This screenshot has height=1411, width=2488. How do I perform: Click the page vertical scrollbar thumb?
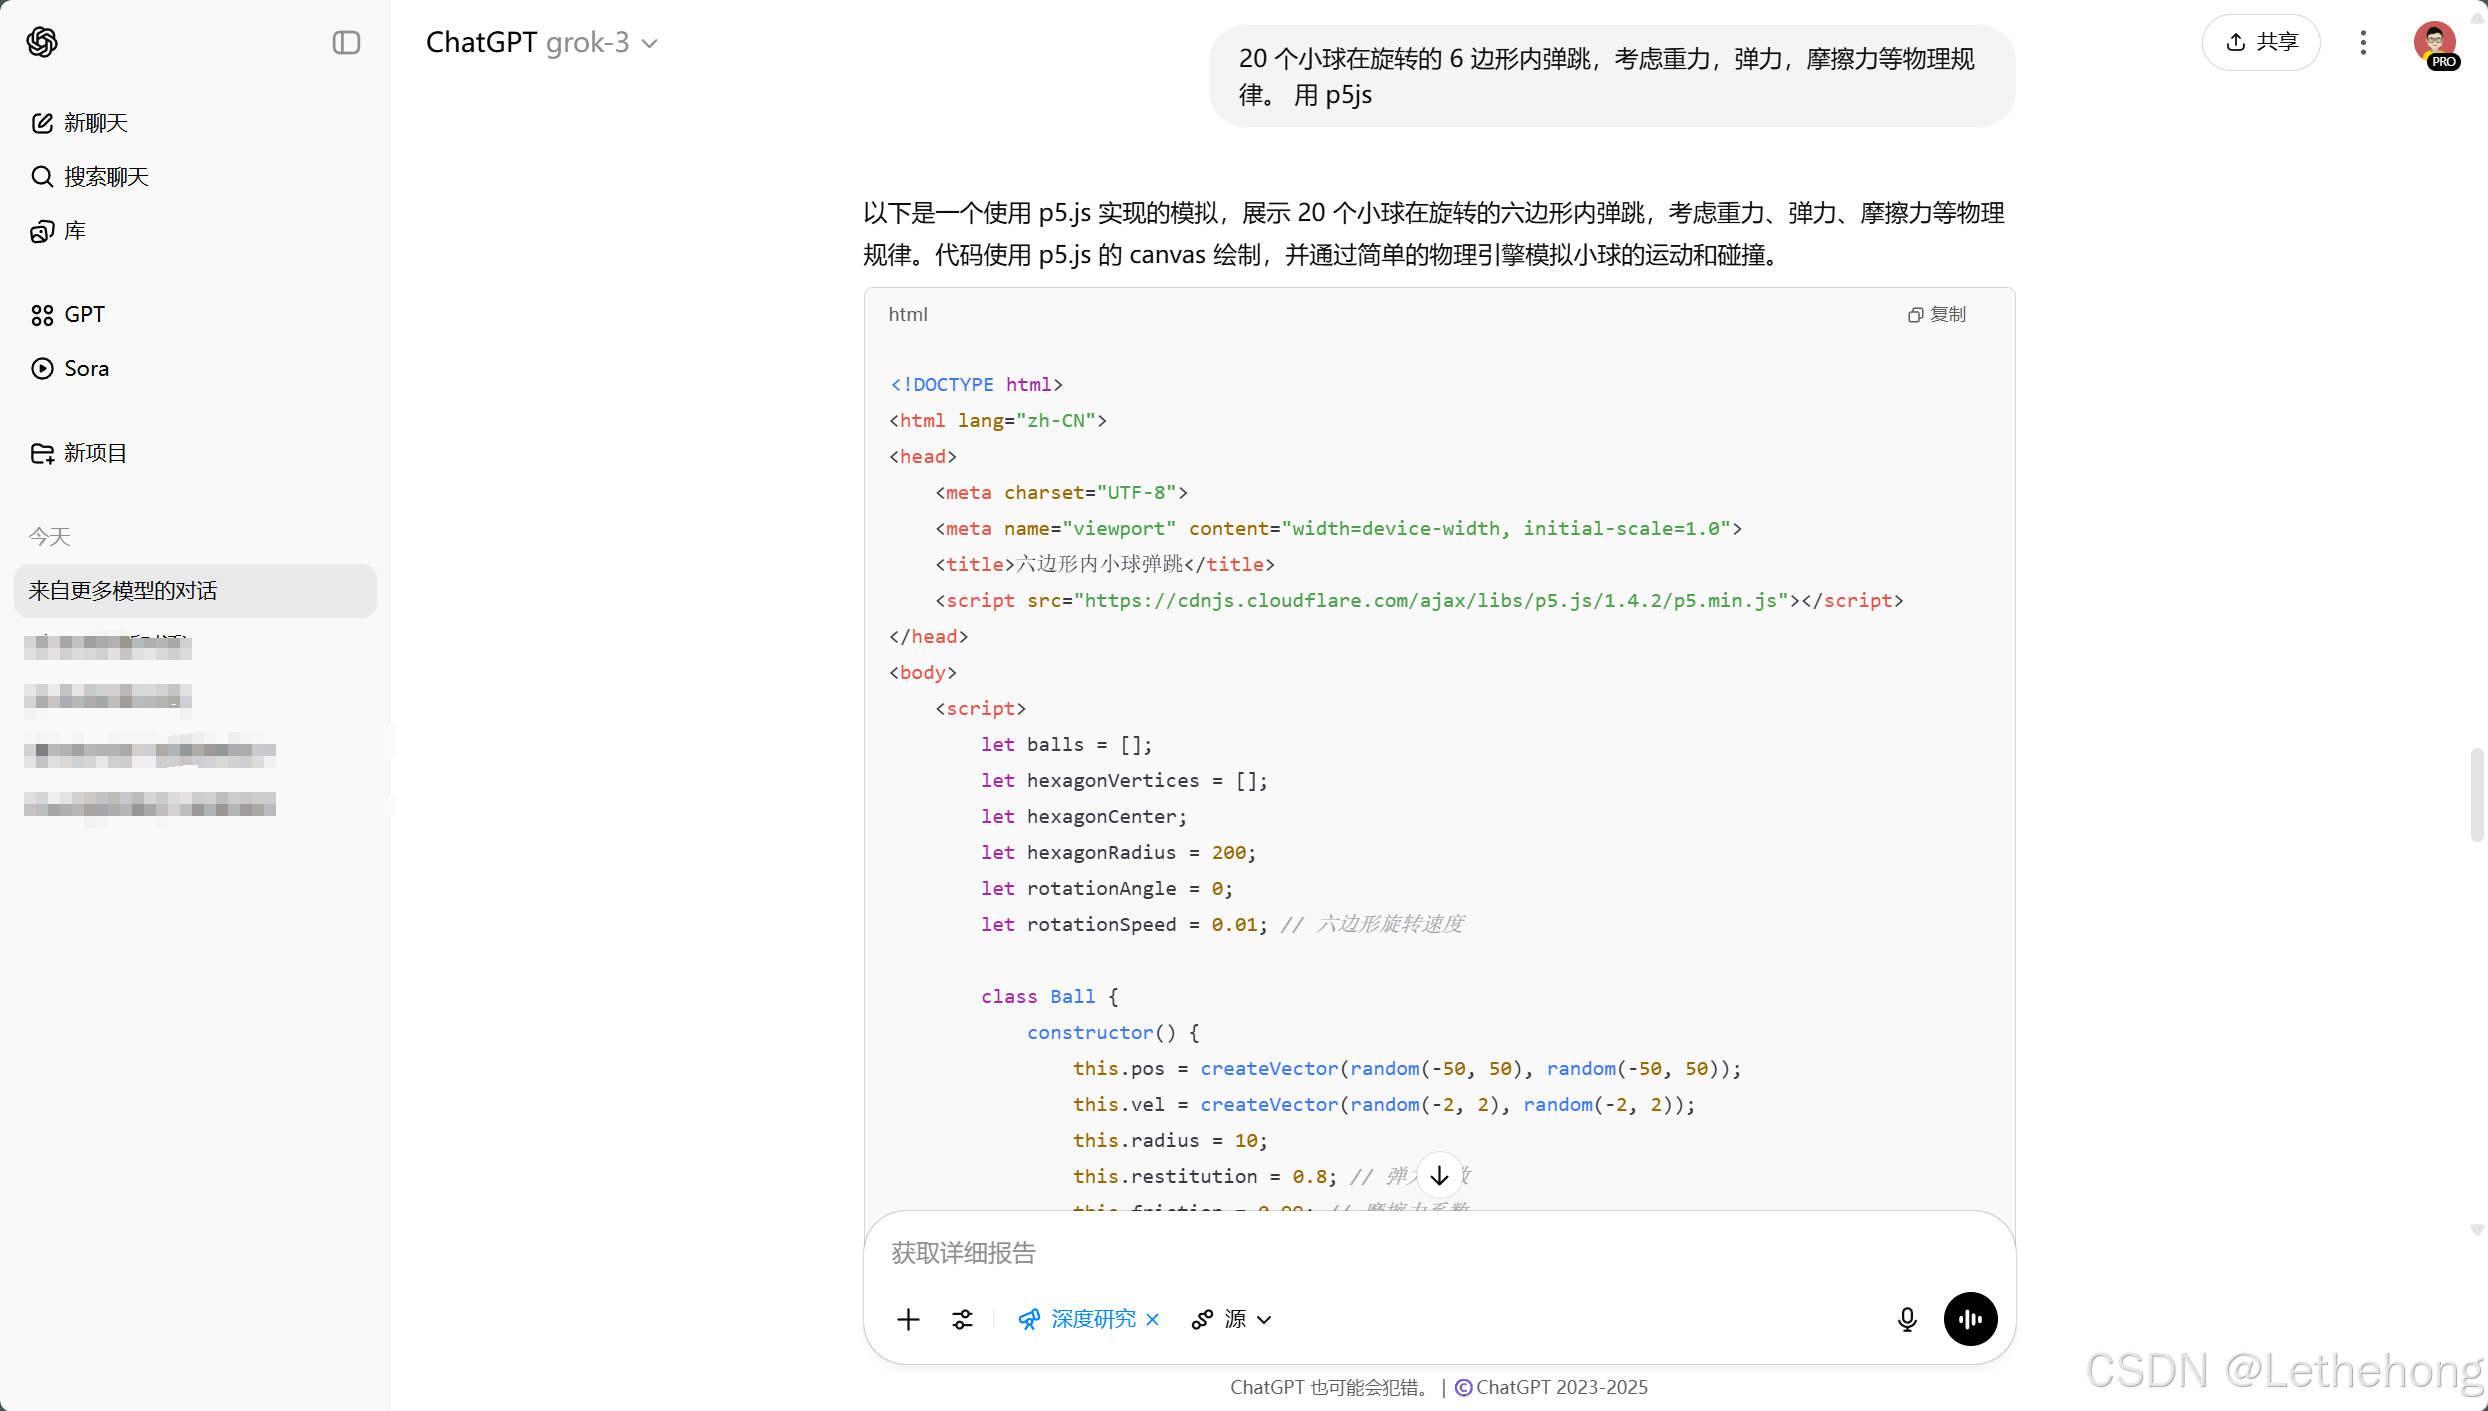2476,795
